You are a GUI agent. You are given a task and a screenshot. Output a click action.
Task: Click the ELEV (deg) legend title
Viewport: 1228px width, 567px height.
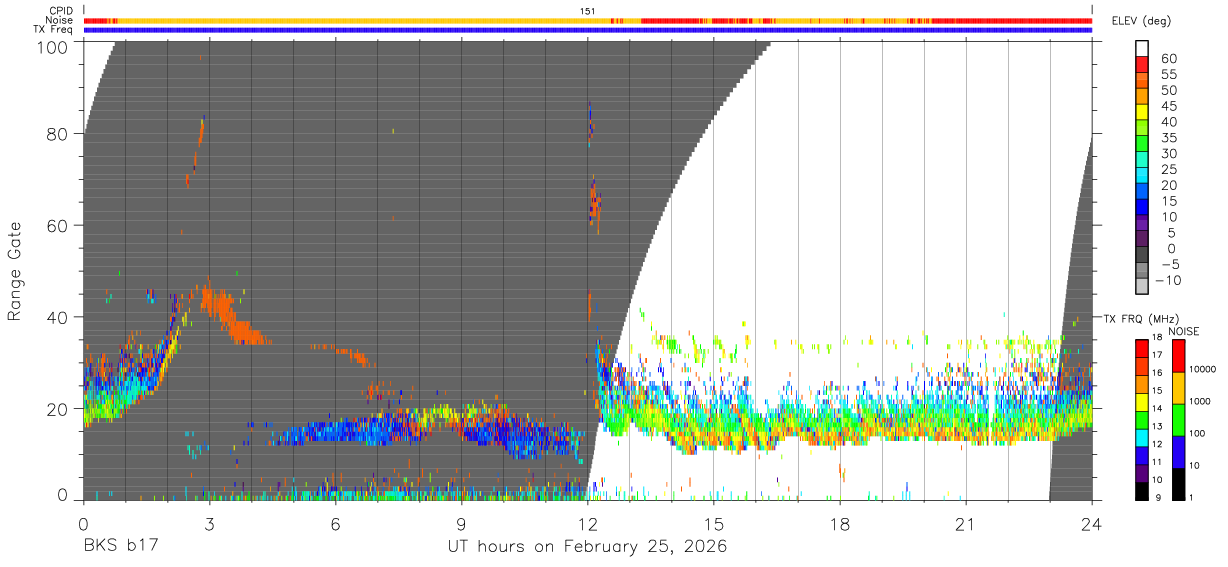click(x=1141, y=20)
